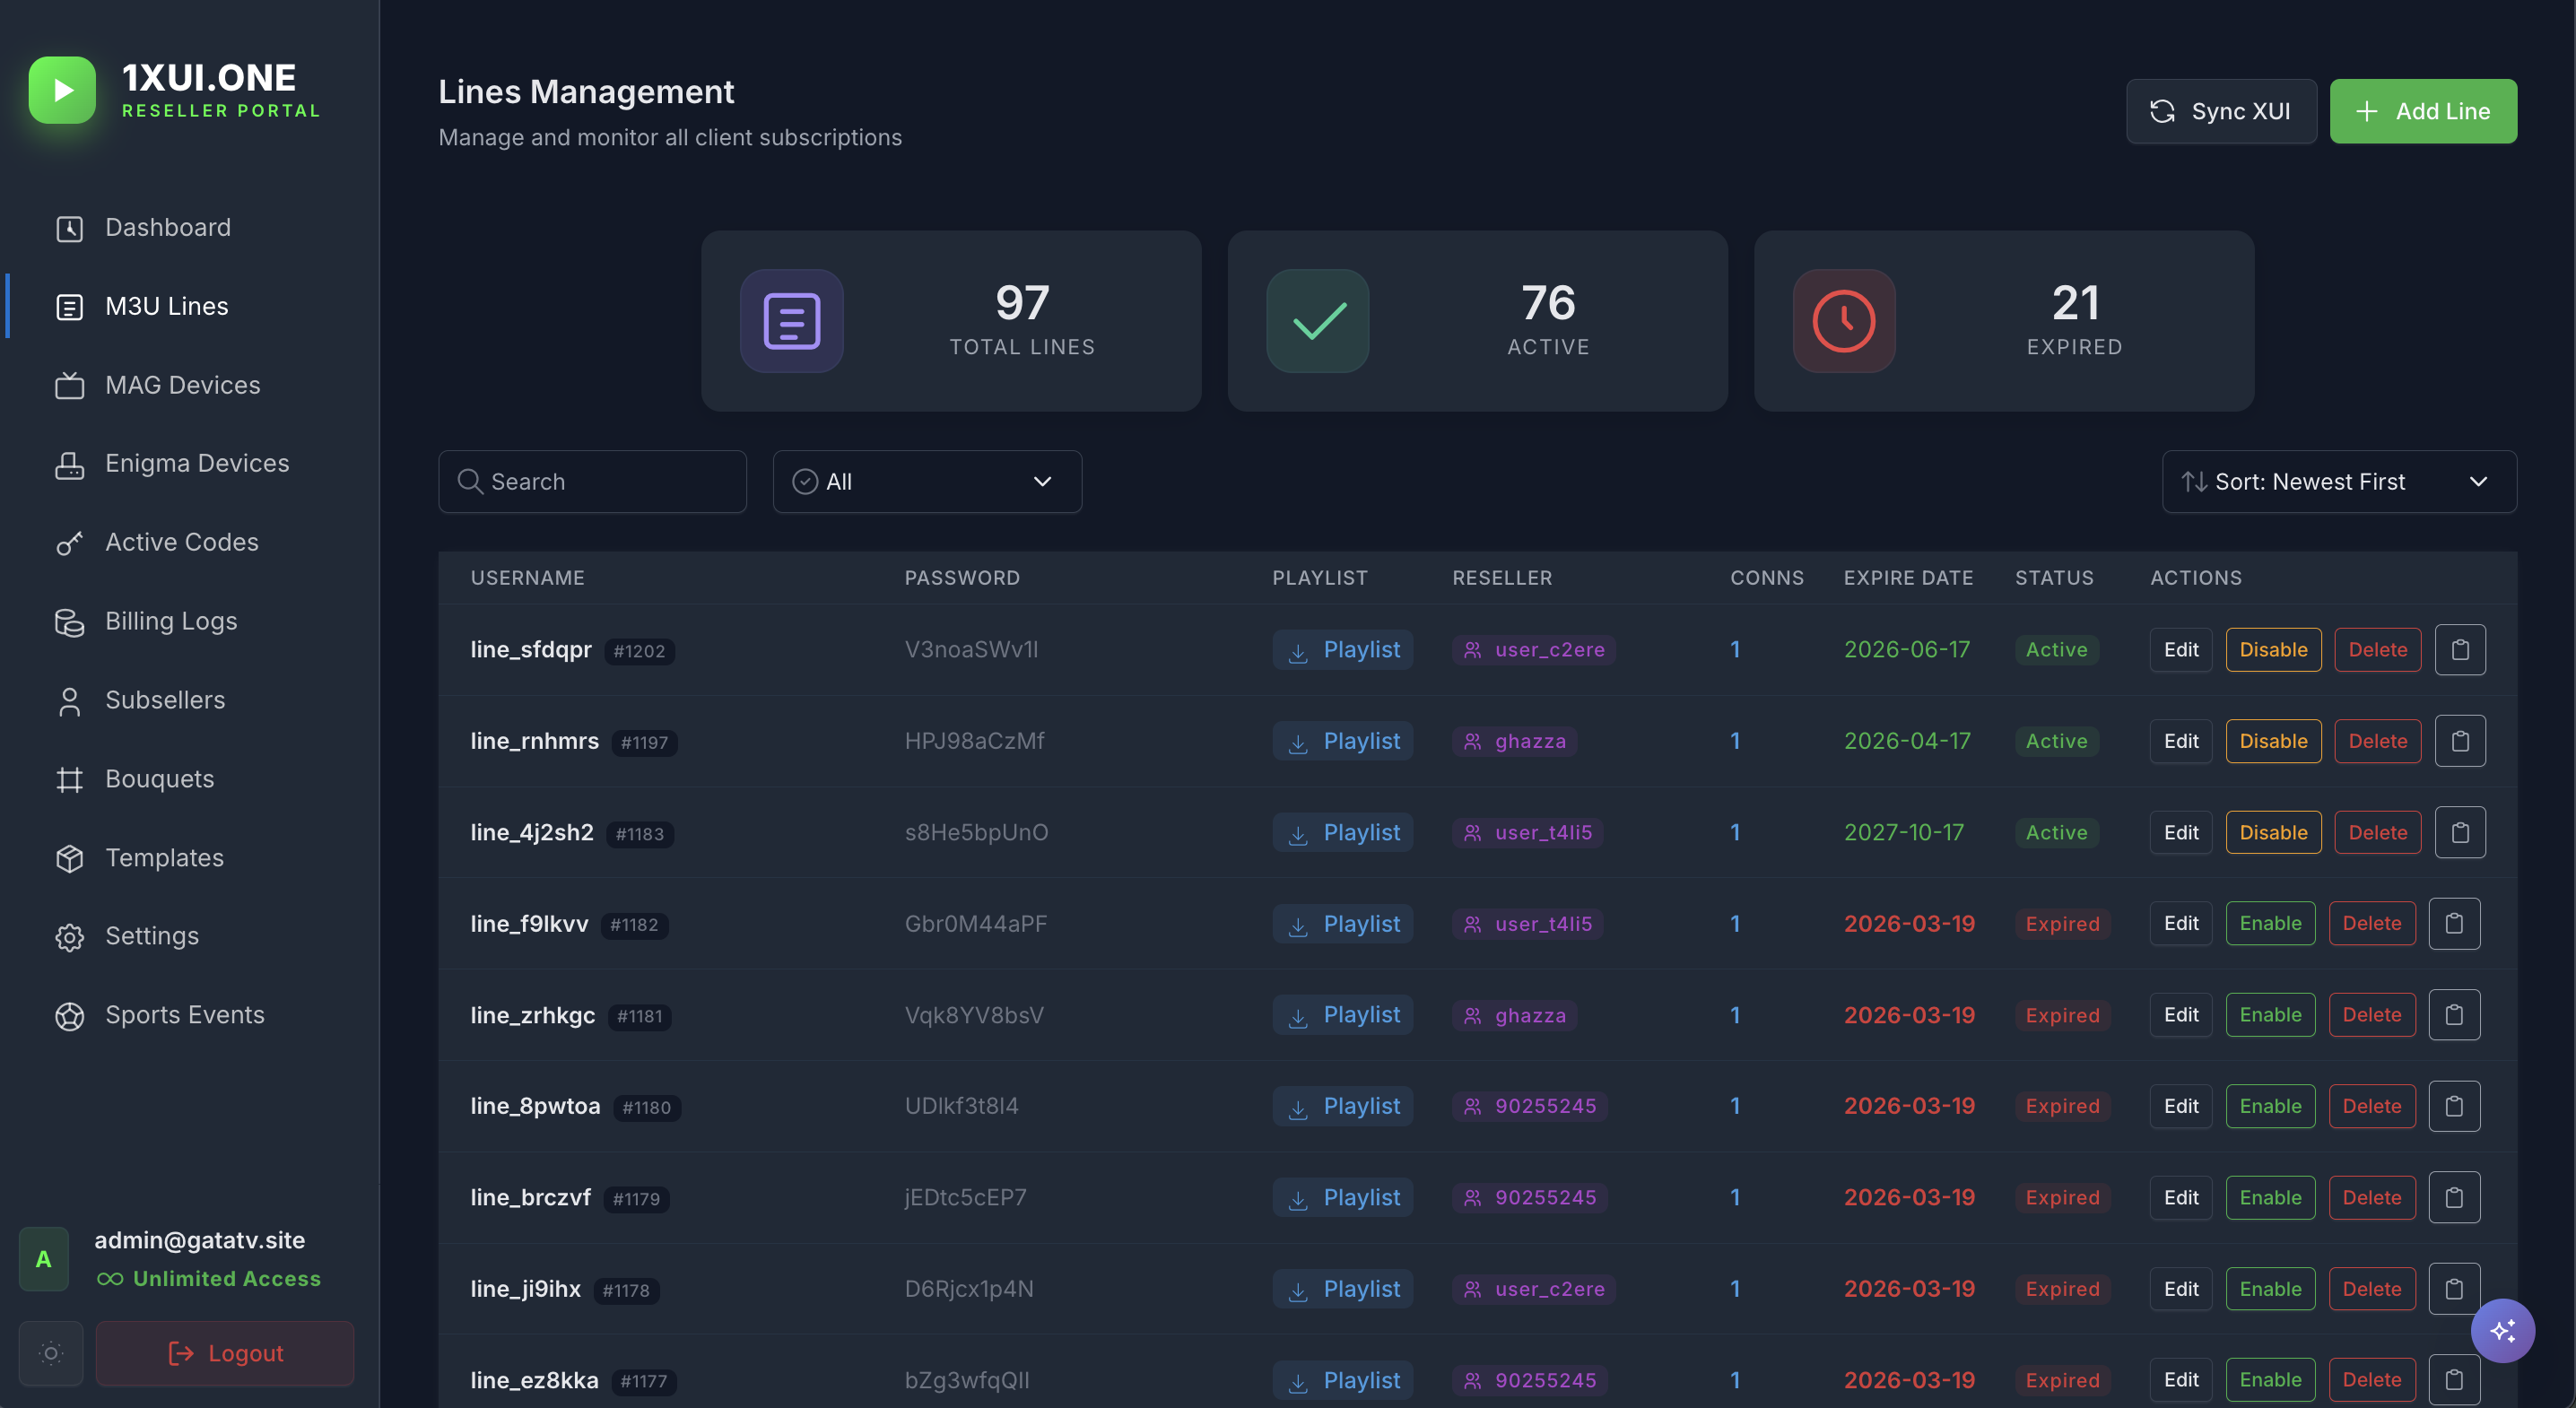Open Active Codes via the key icon
Screen dimensions: 2576x1408
69,542
